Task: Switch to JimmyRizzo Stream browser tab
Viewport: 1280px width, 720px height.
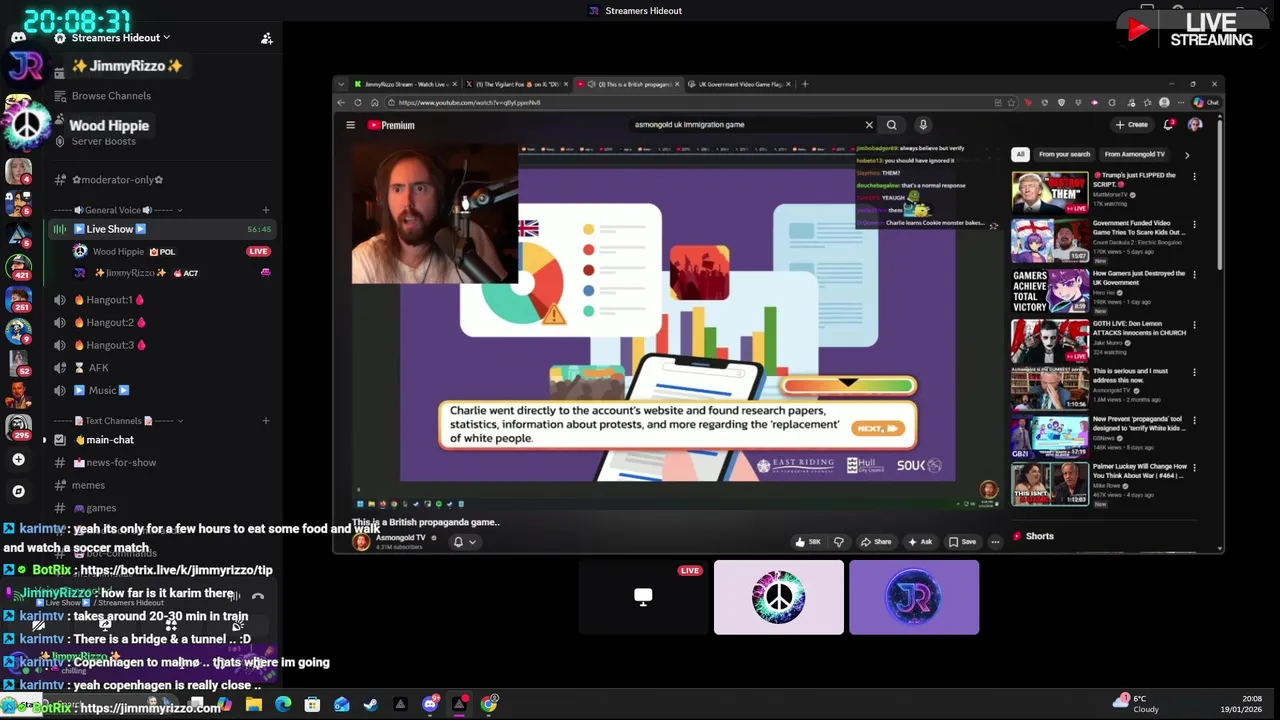Action: point(404,84)
